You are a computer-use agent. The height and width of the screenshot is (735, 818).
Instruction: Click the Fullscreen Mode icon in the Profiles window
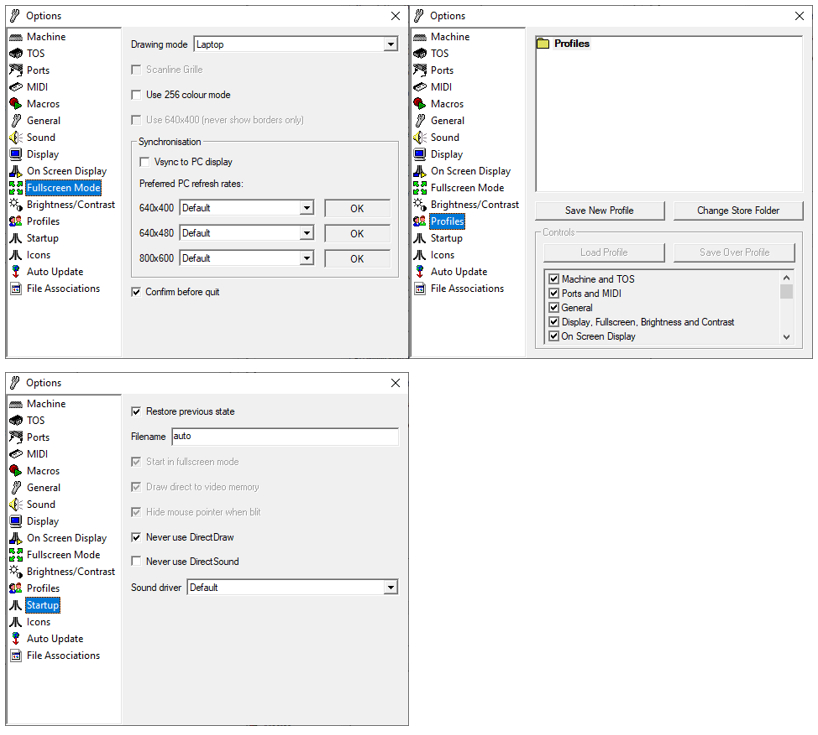420,188
